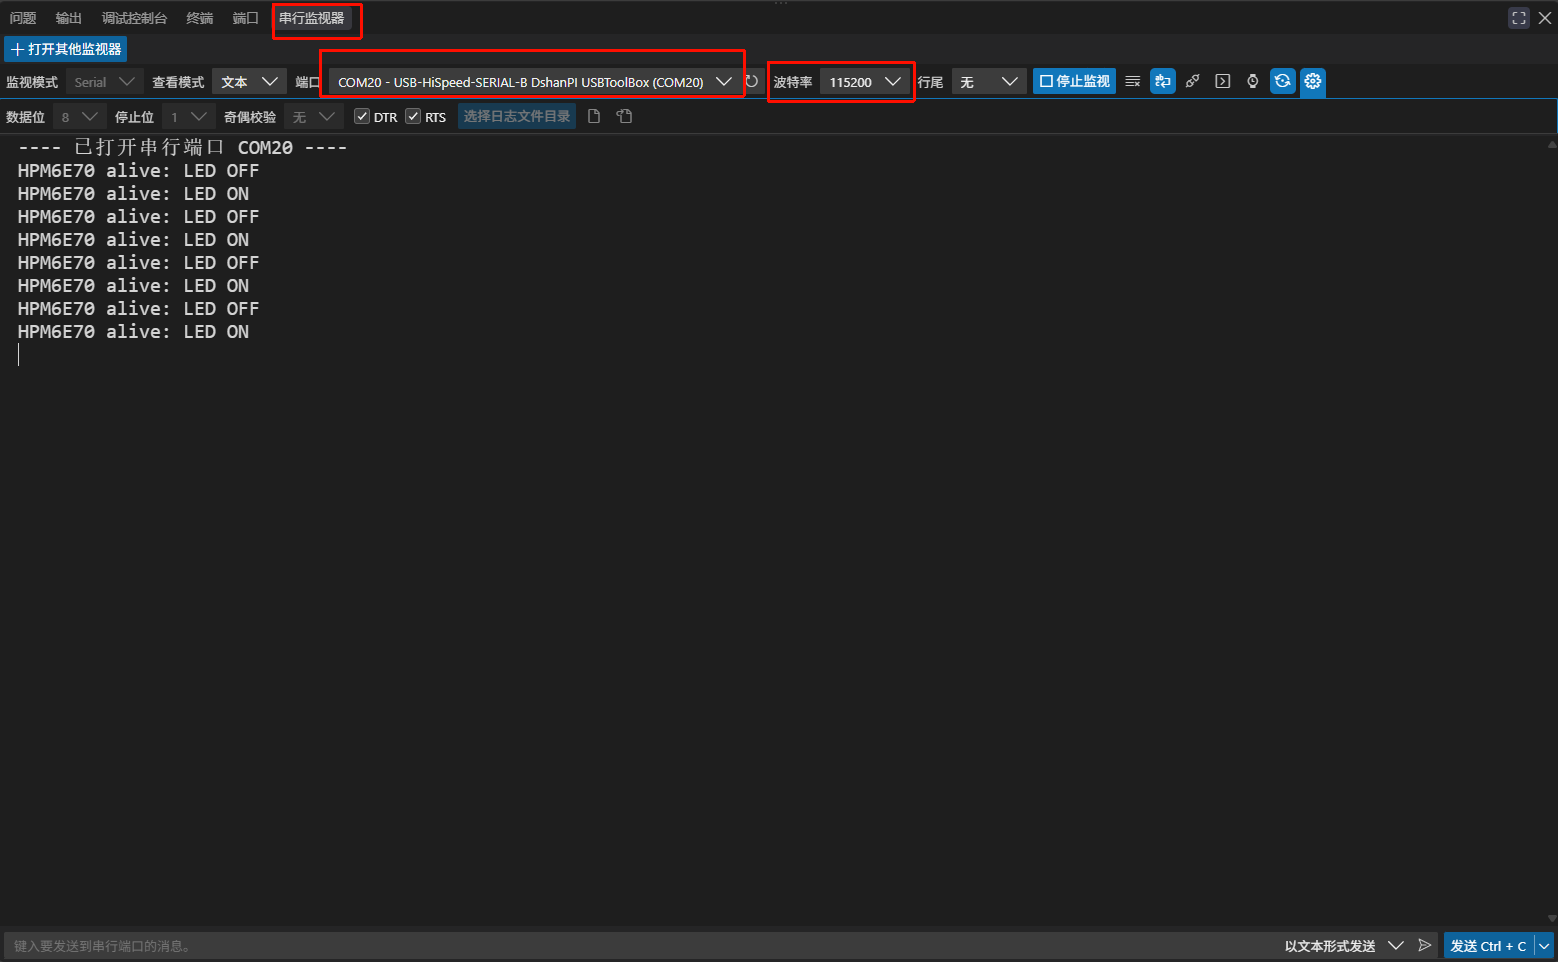The width and height of the screenshot is (1558, 962).
Task: Open the 数据位 8 dropdown
Action: coord(80,117)
